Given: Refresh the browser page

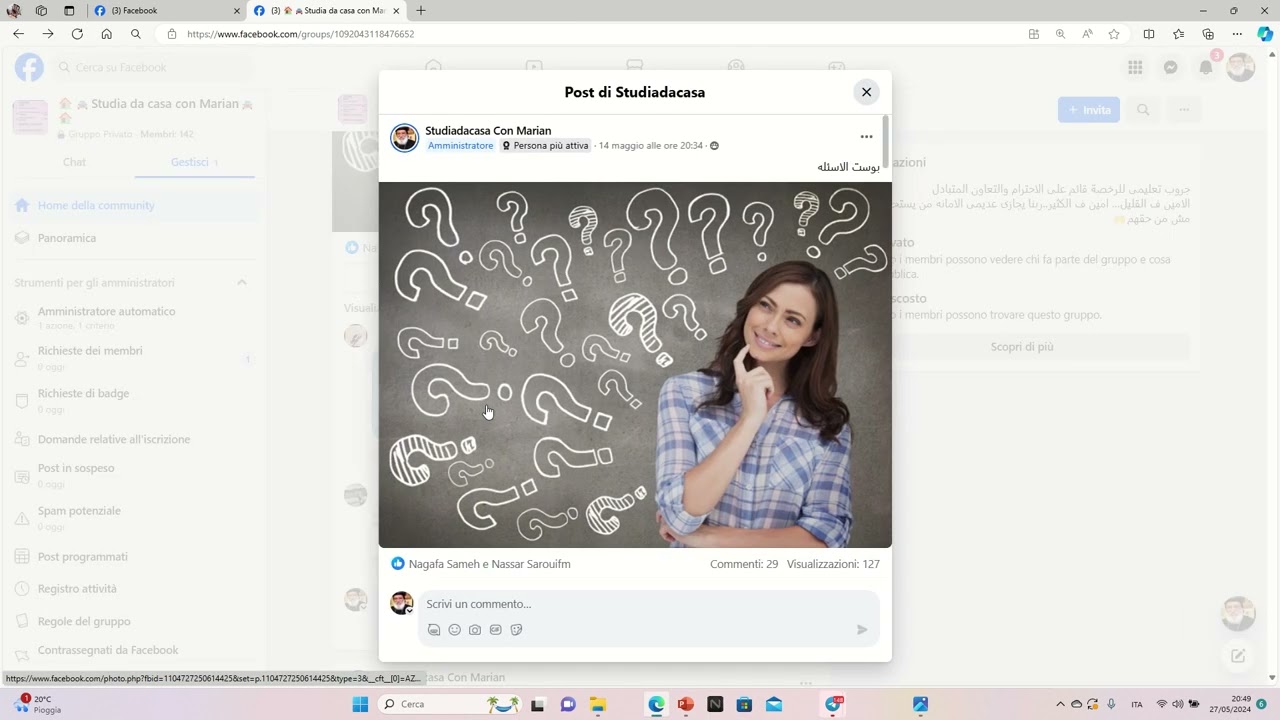Looking at the screenshot, I should (x=77, y=34).
